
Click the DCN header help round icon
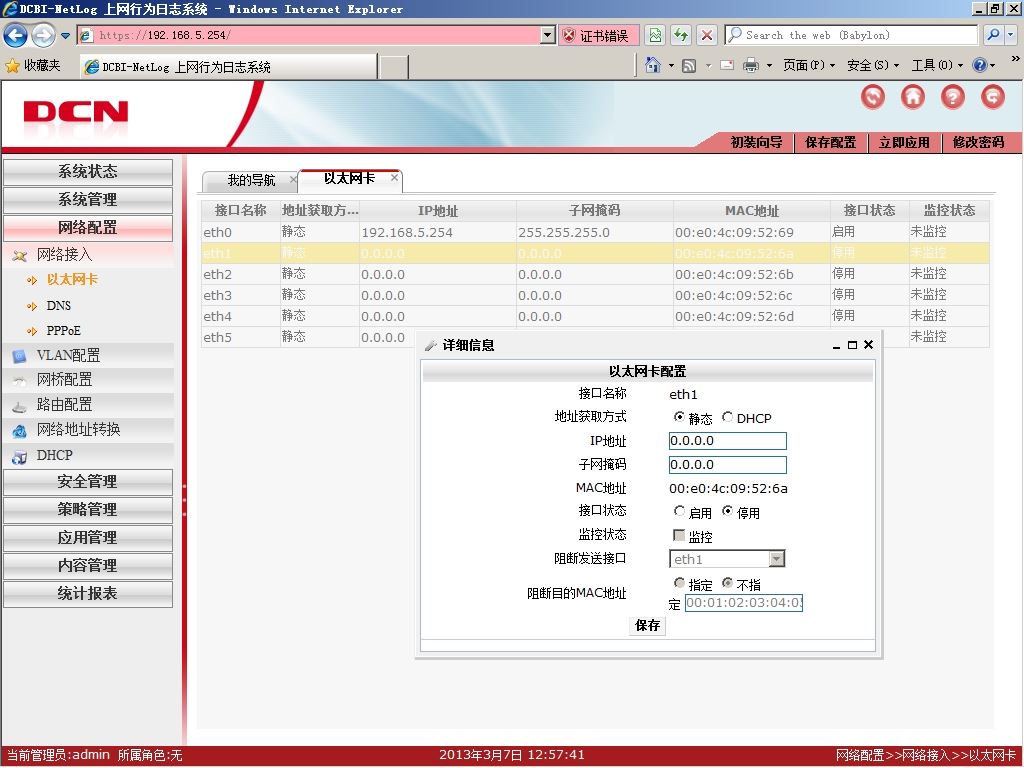(952, 97)
